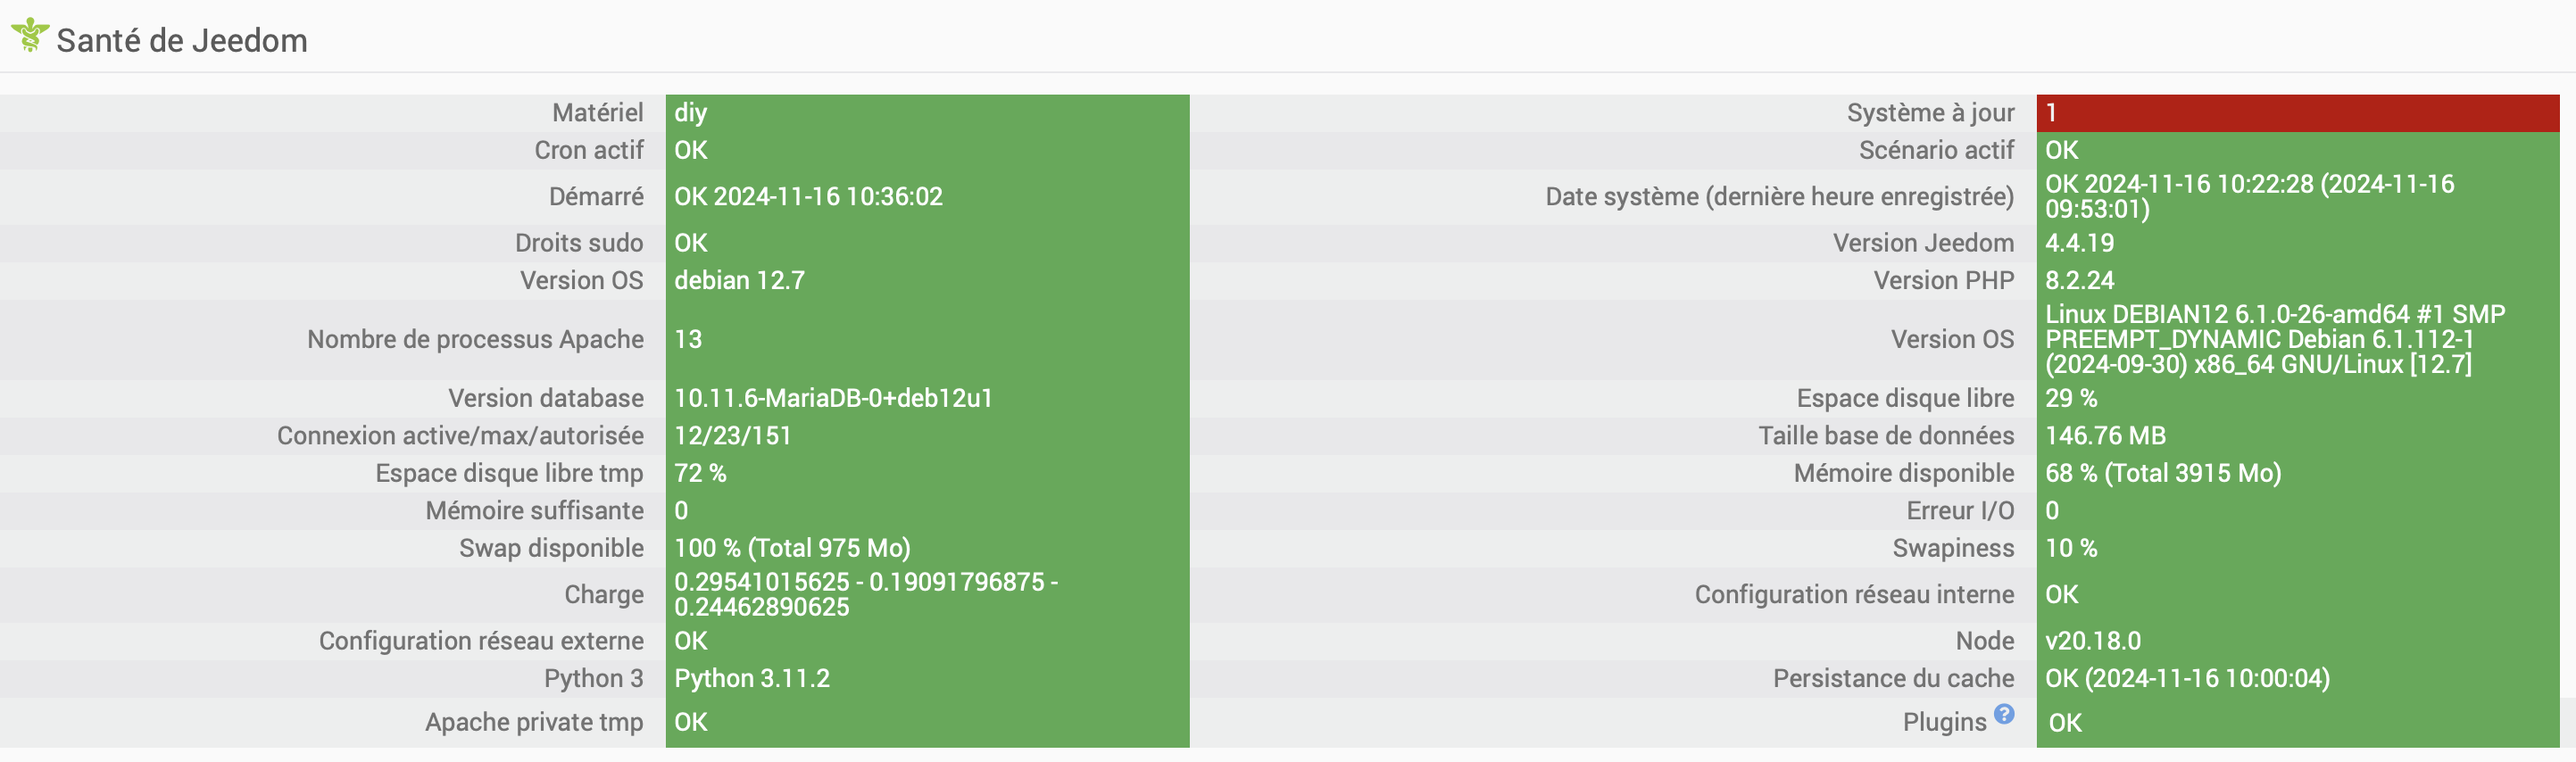This screenshot has width=2576, height=762.
Task: Click the Plugins help question-mark icon
Action: coord(2004,714)
